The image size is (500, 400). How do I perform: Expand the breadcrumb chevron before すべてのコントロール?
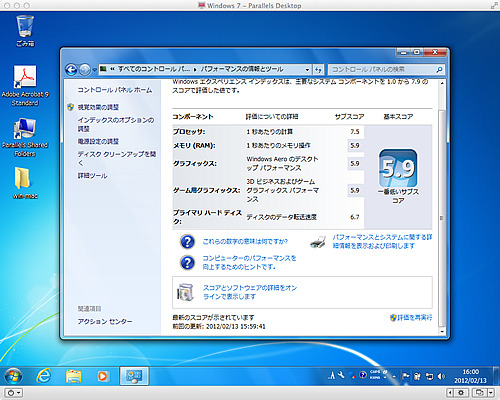(x=113, y=69)
